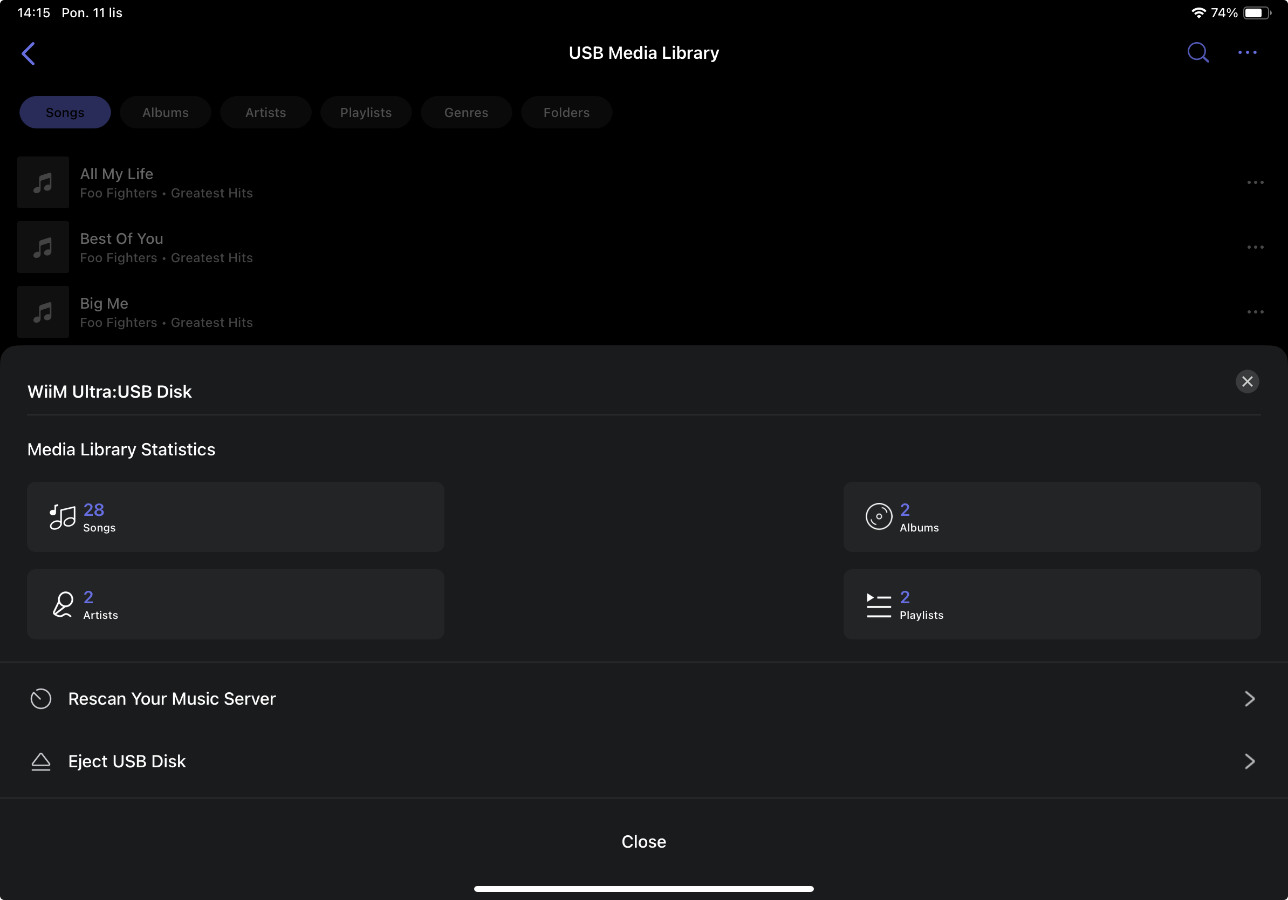This screenshot has height=900, width=1288.
Task: Switch to the Genres tab
Action: tap(467, 113)
